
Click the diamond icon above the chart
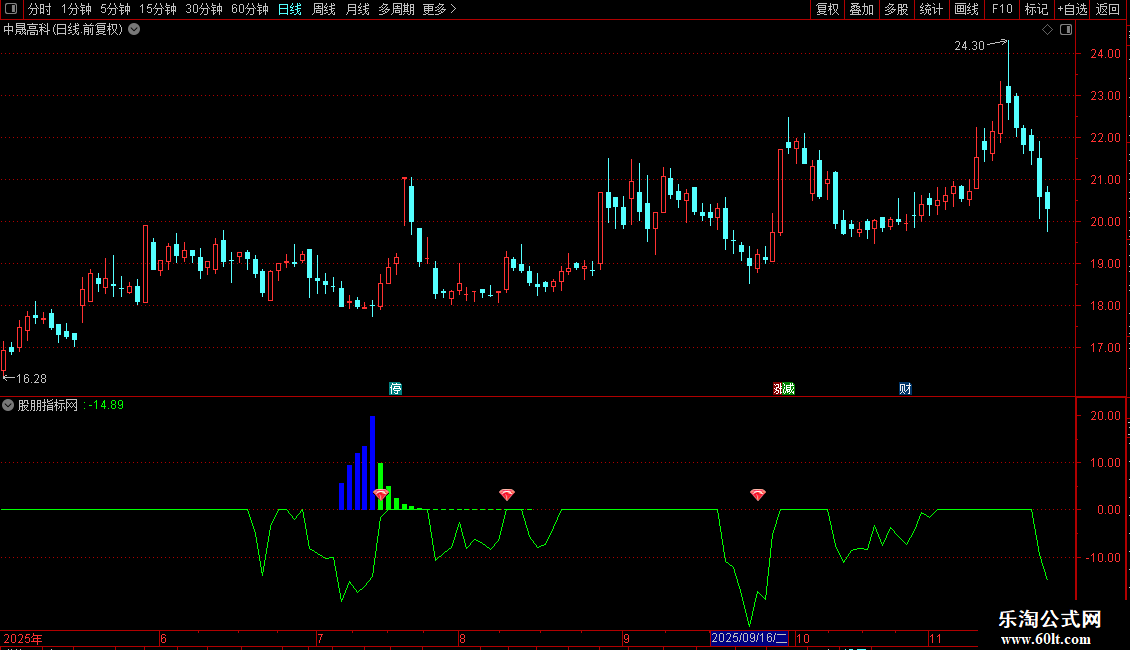[1048, 30]
